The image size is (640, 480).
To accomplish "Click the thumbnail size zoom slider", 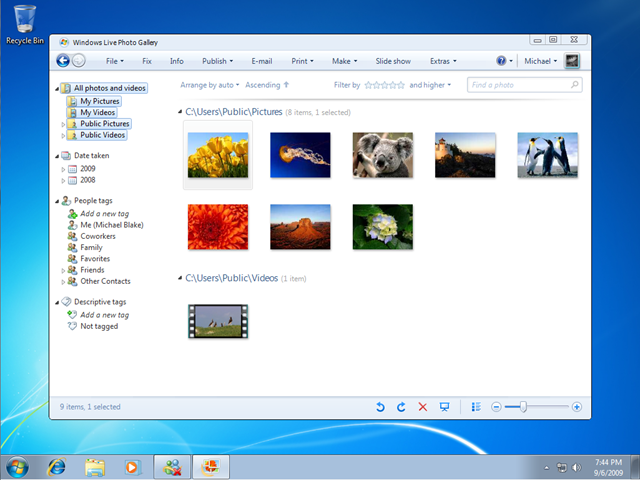I will click(x=523, y=407).
